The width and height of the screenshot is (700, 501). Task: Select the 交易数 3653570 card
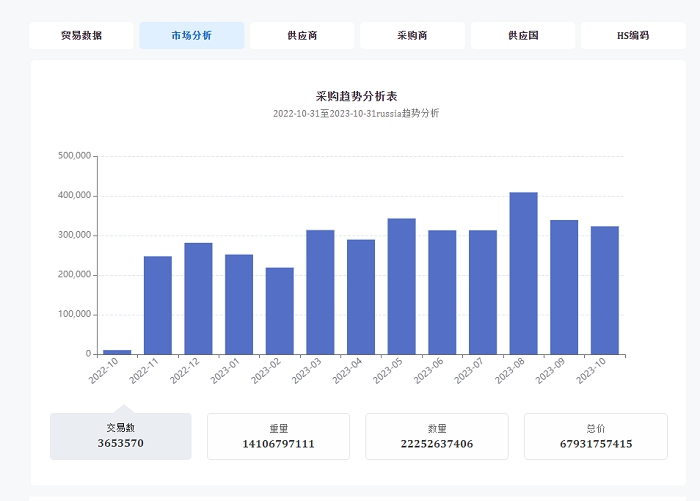click(x=121, y=436)
